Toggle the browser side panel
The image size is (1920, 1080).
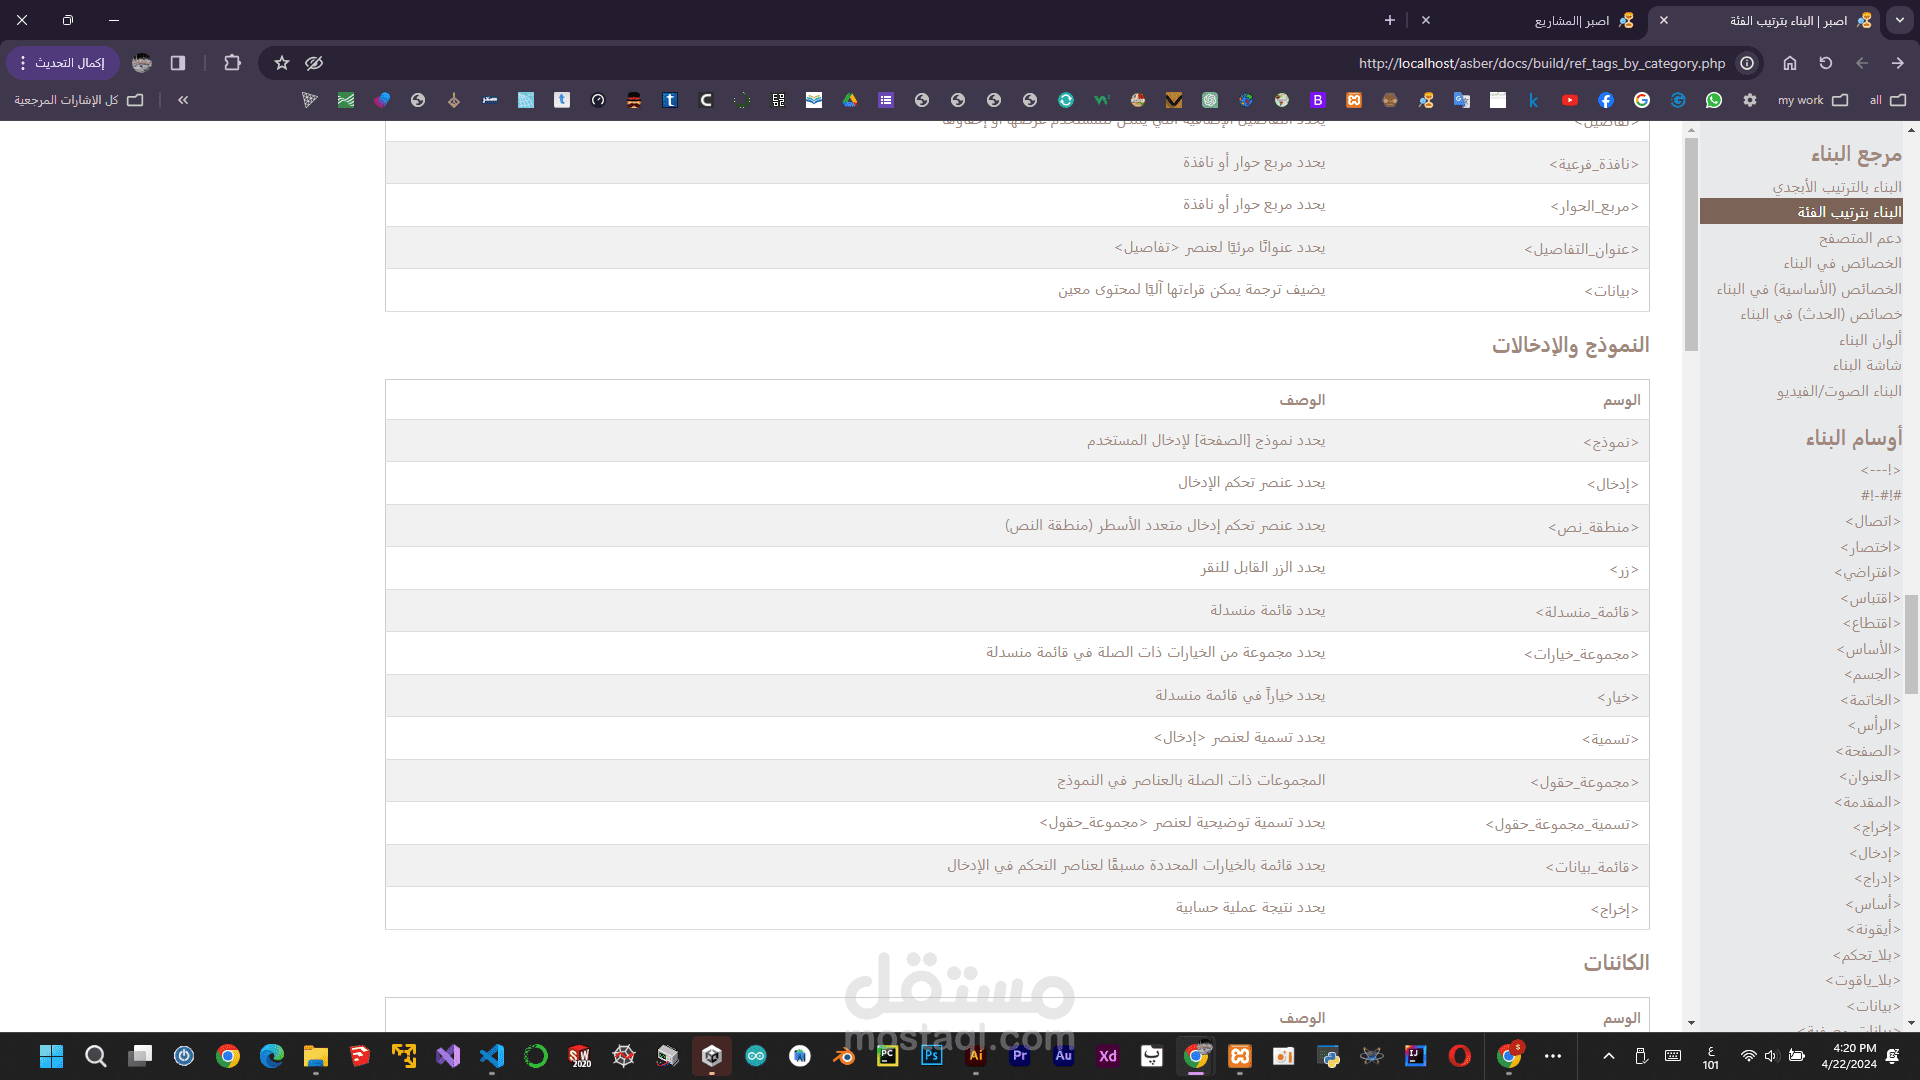178,63
